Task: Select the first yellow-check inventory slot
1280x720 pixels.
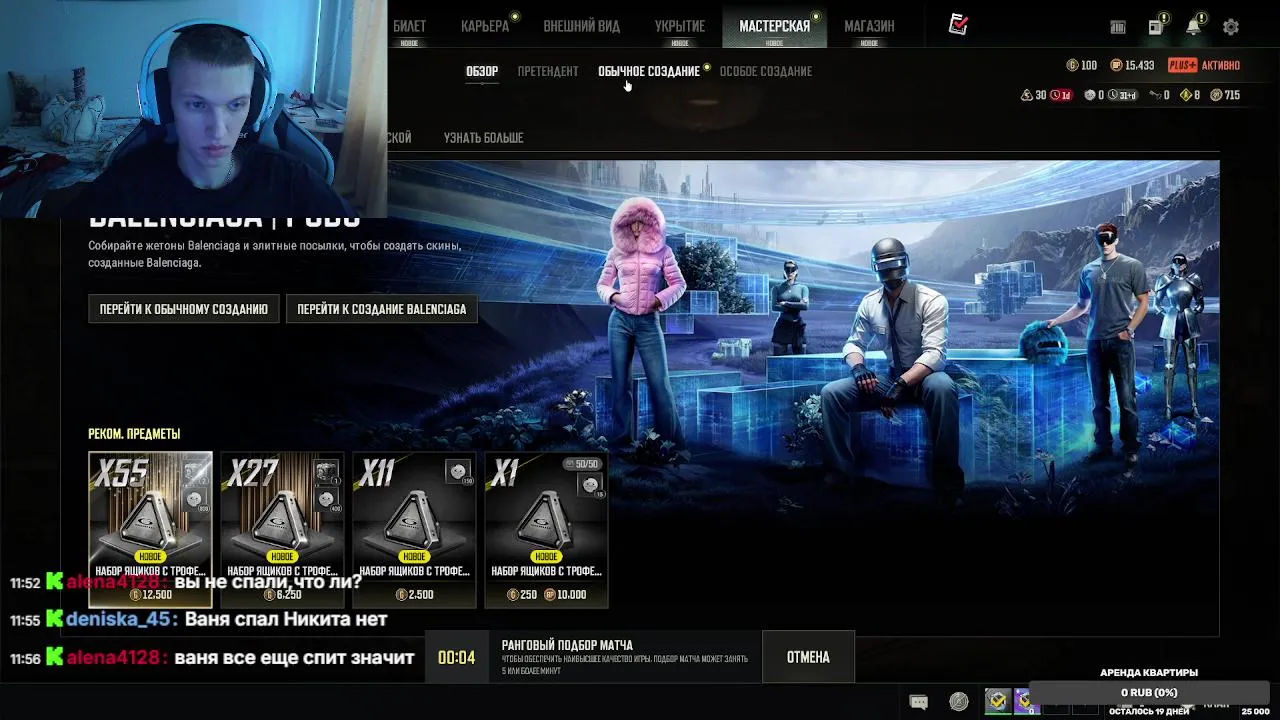Action: pyautogui.click(x=997, y=701)
